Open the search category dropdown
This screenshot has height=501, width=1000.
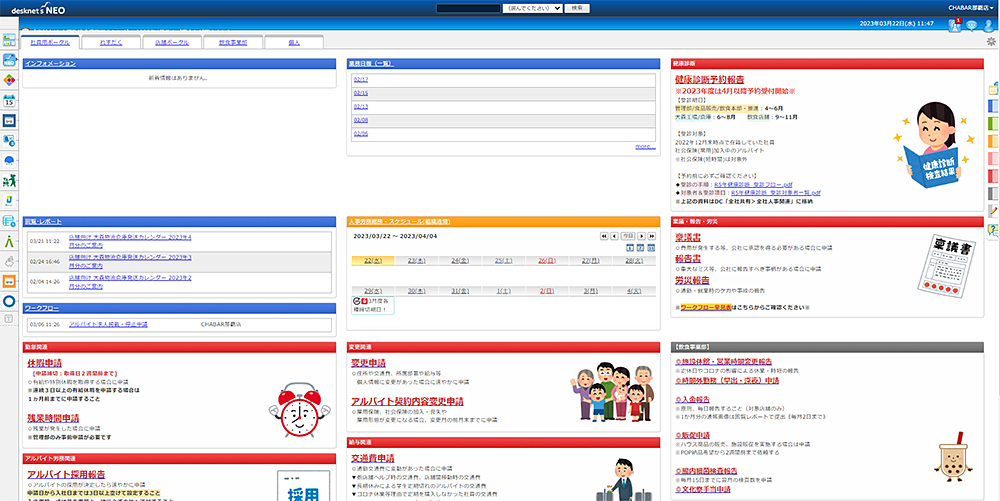tap(532, 8)
